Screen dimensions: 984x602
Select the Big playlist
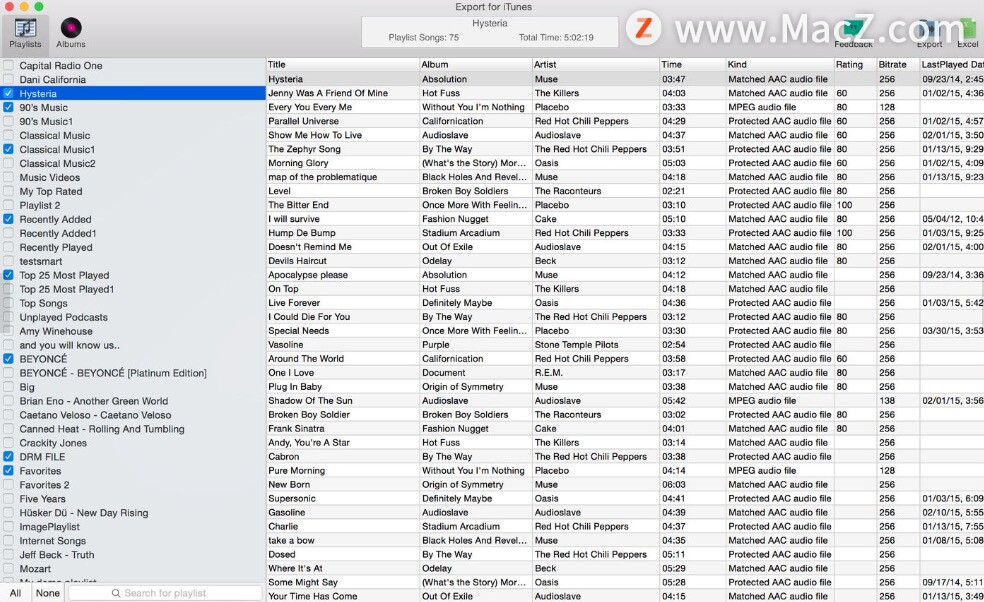pyautogui.click(x=27, y=387)
